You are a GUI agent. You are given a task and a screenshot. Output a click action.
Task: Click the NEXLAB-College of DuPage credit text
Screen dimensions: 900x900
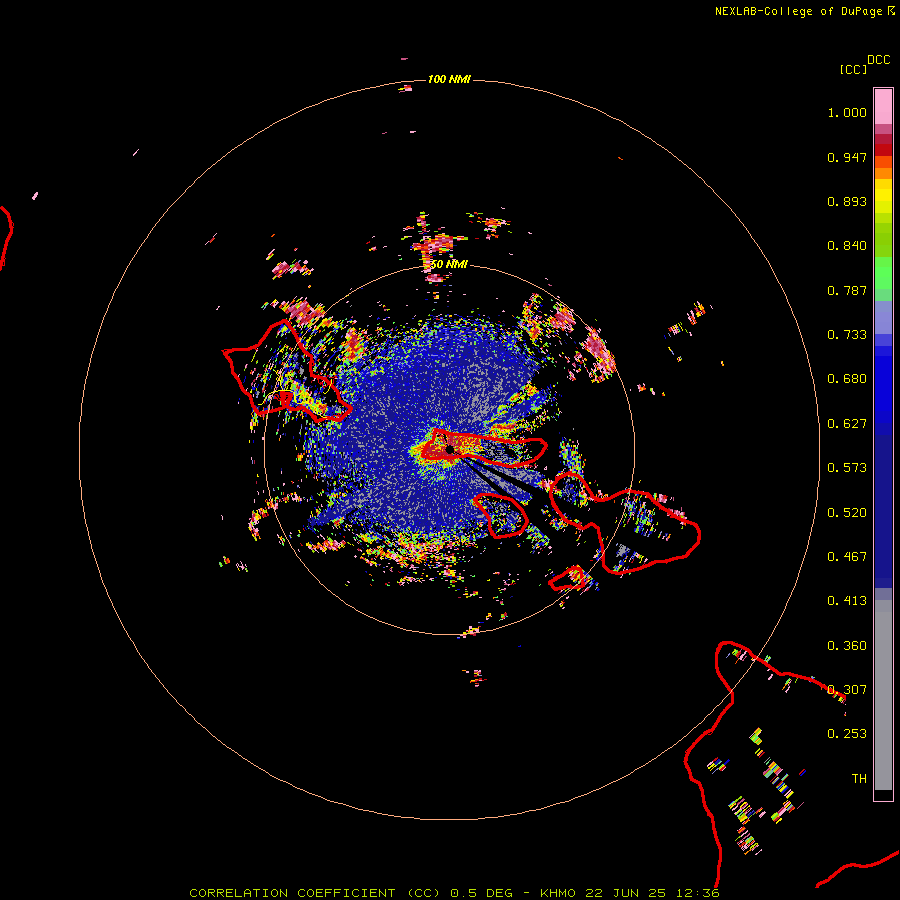coord(798,11)
